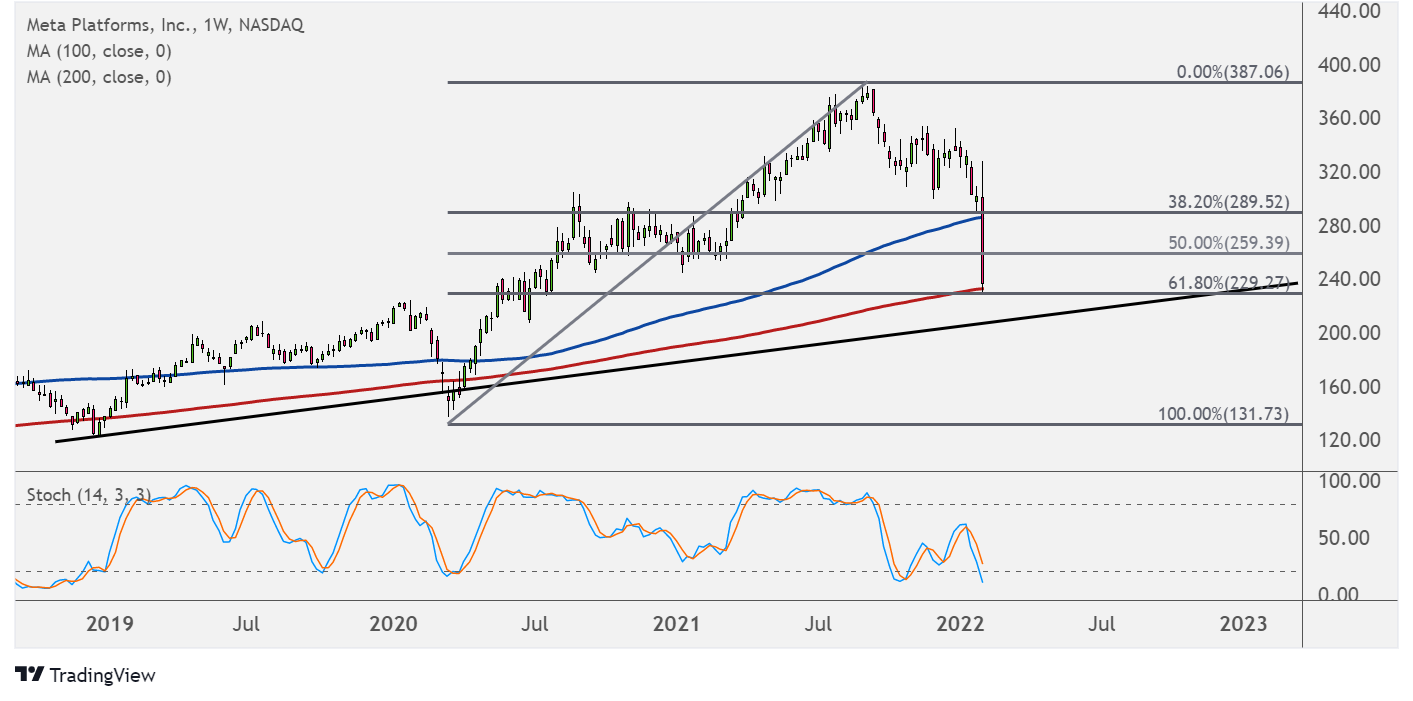Click the 100.00%(131.73) Fibonacci label

click(x=1224, y=414)
